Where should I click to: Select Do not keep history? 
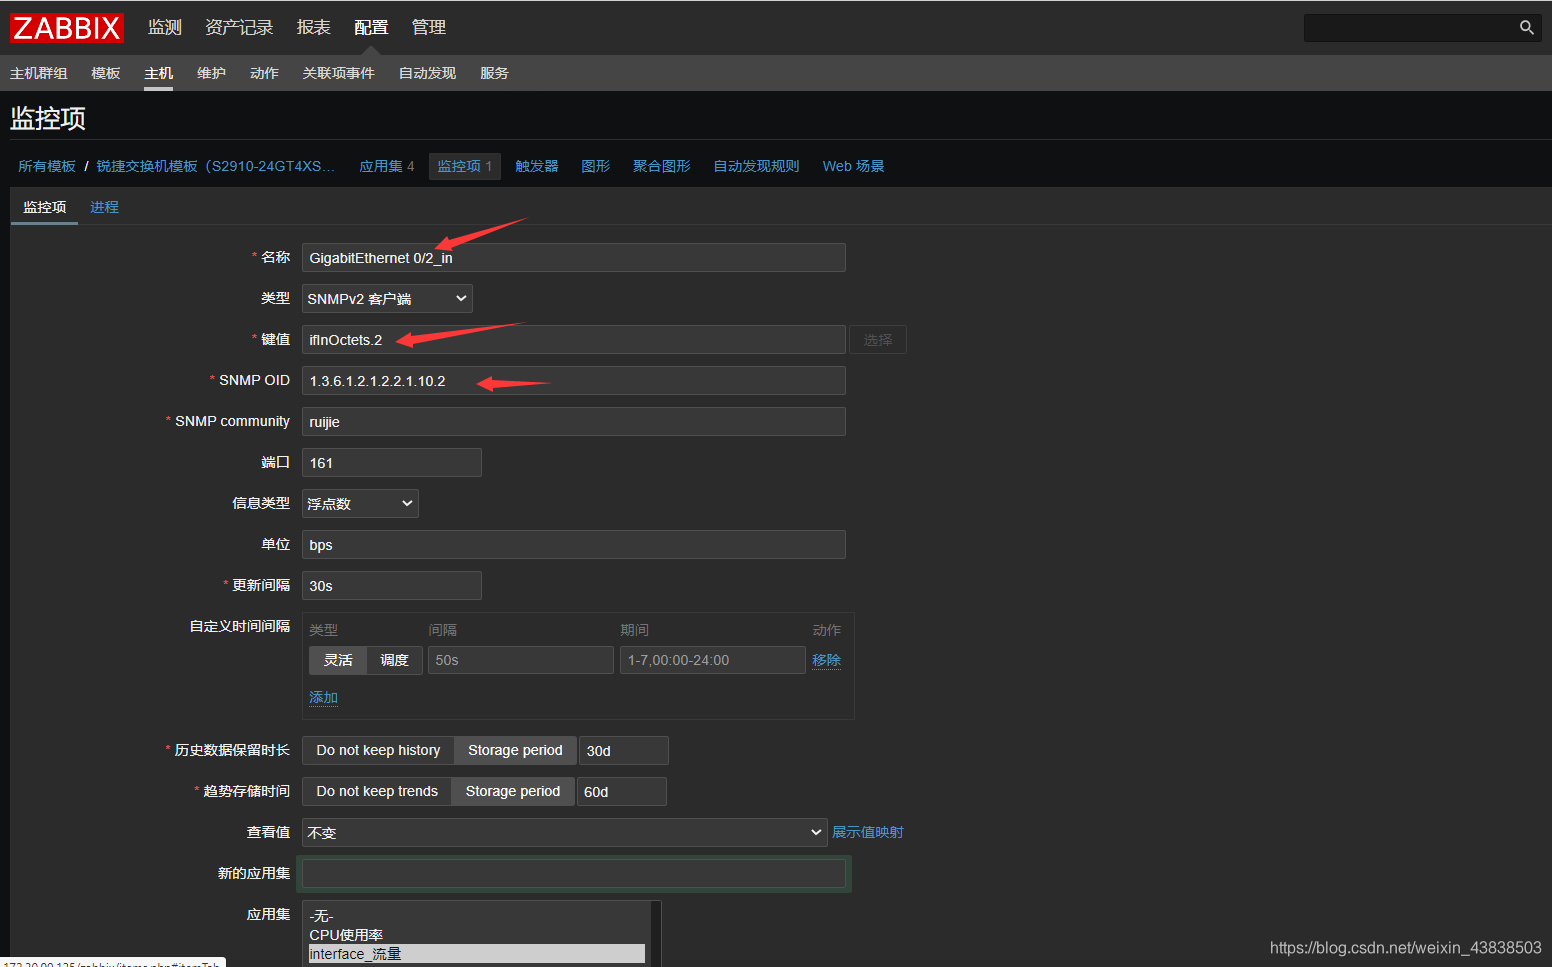tap(378, 750)
